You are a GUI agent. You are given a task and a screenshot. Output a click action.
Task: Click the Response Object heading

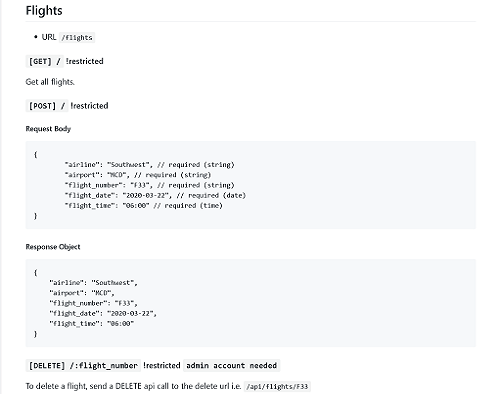(x=53, y=247)
